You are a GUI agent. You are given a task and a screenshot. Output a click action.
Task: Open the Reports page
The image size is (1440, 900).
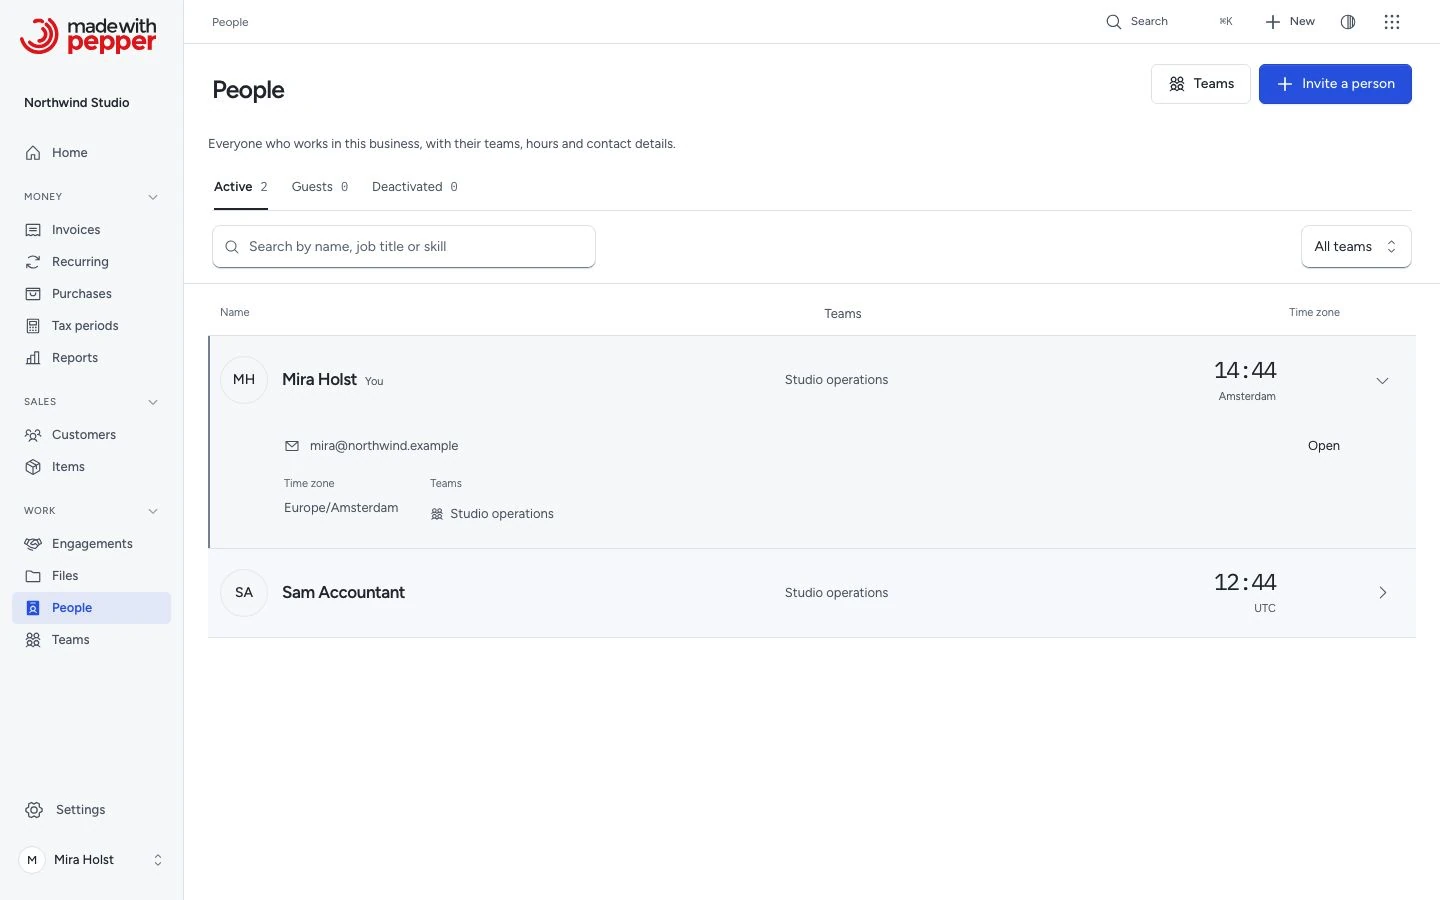pyautogui.click(x=91, y=358)
